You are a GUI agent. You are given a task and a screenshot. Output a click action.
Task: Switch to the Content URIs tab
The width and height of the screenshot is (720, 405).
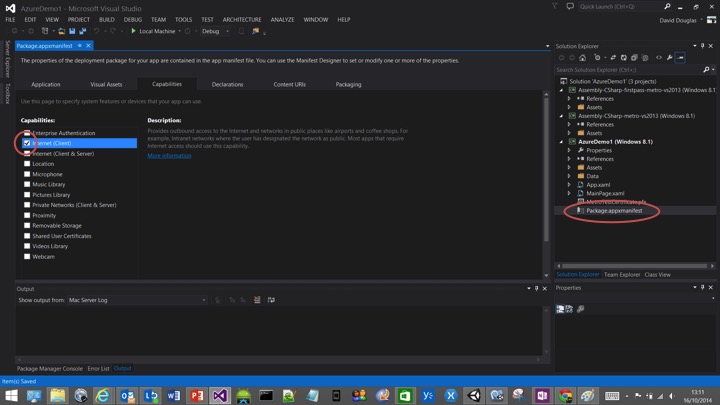[x=289, y=84]
